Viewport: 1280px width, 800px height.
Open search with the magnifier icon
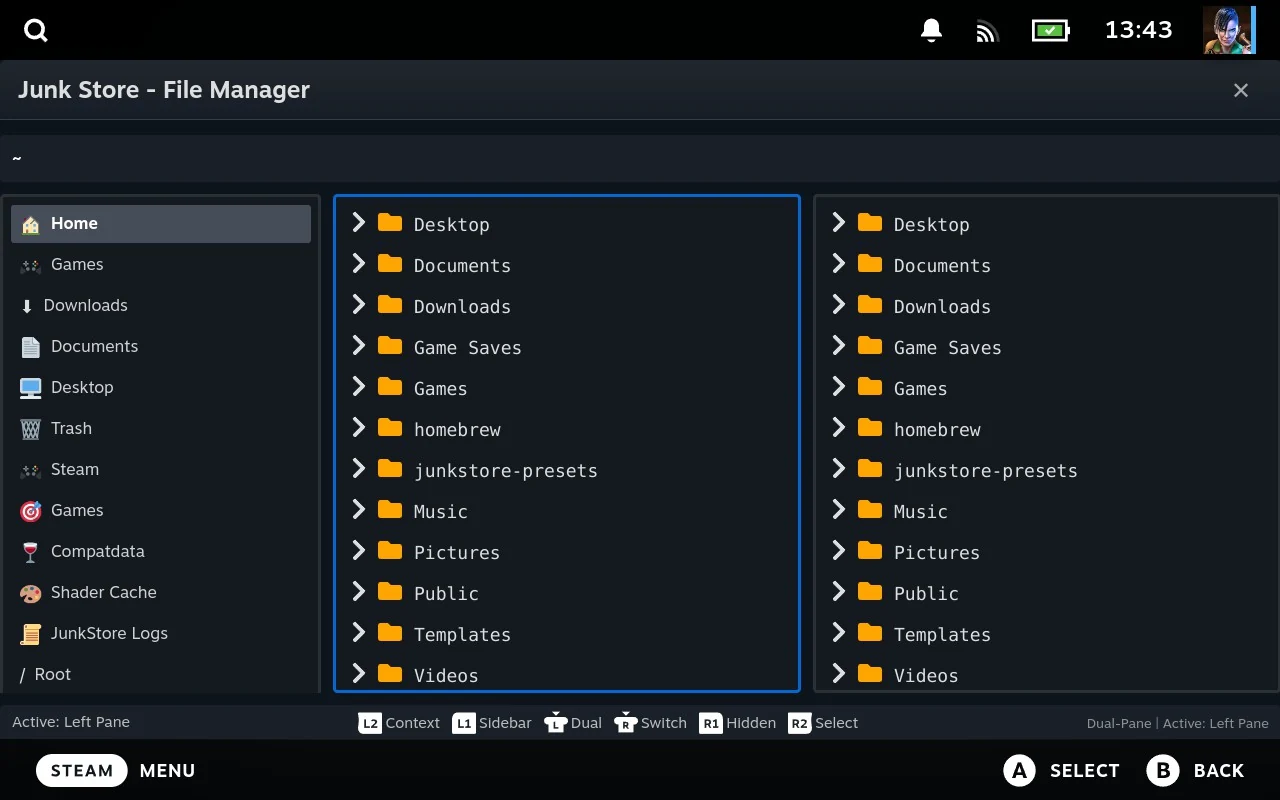[x=36, y=30]
